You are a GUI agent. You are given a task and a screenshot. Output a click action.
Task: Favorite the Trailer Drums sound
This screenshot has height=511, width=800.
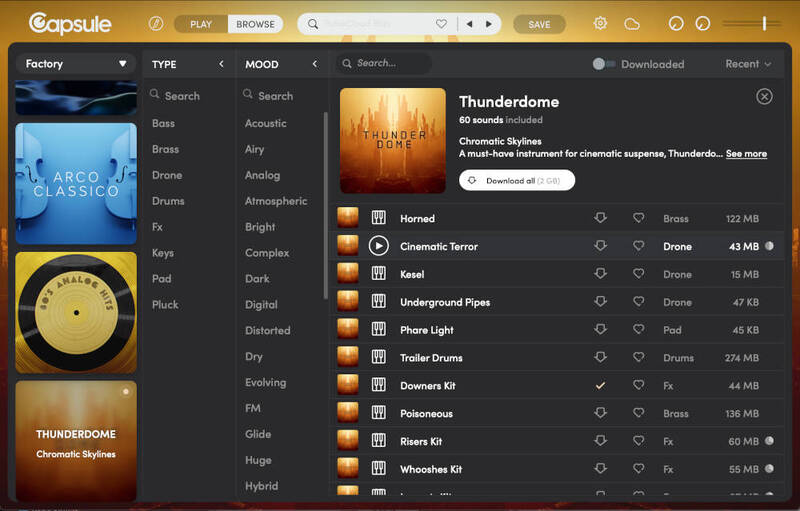pos(638,357)
